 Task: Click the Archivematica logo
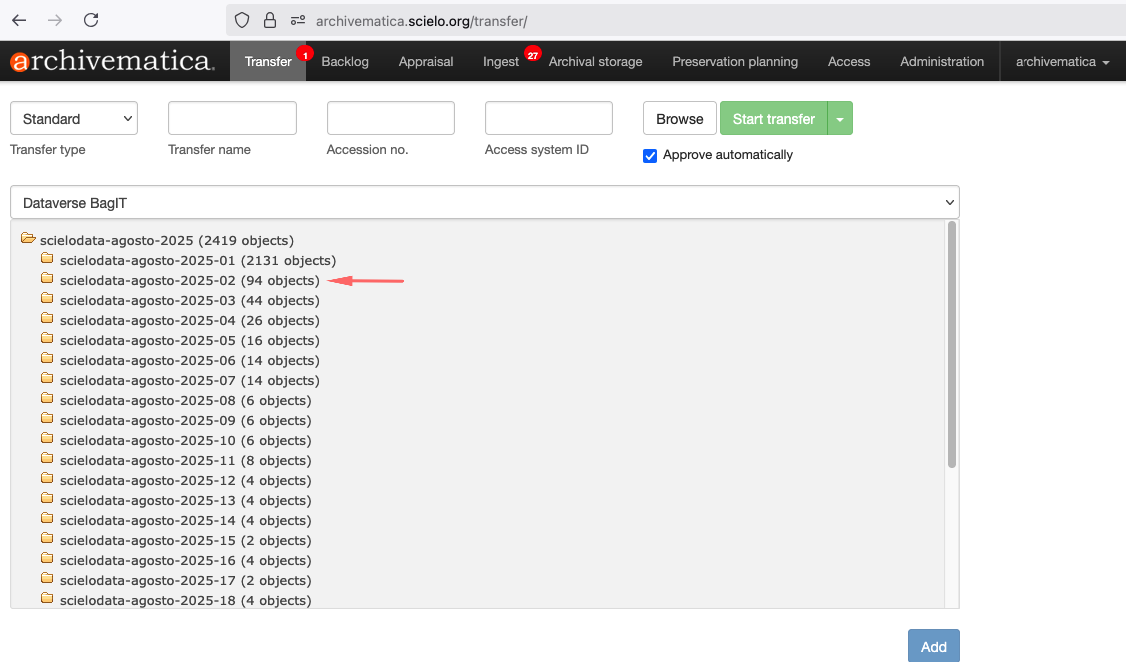(x=112, y=61)
